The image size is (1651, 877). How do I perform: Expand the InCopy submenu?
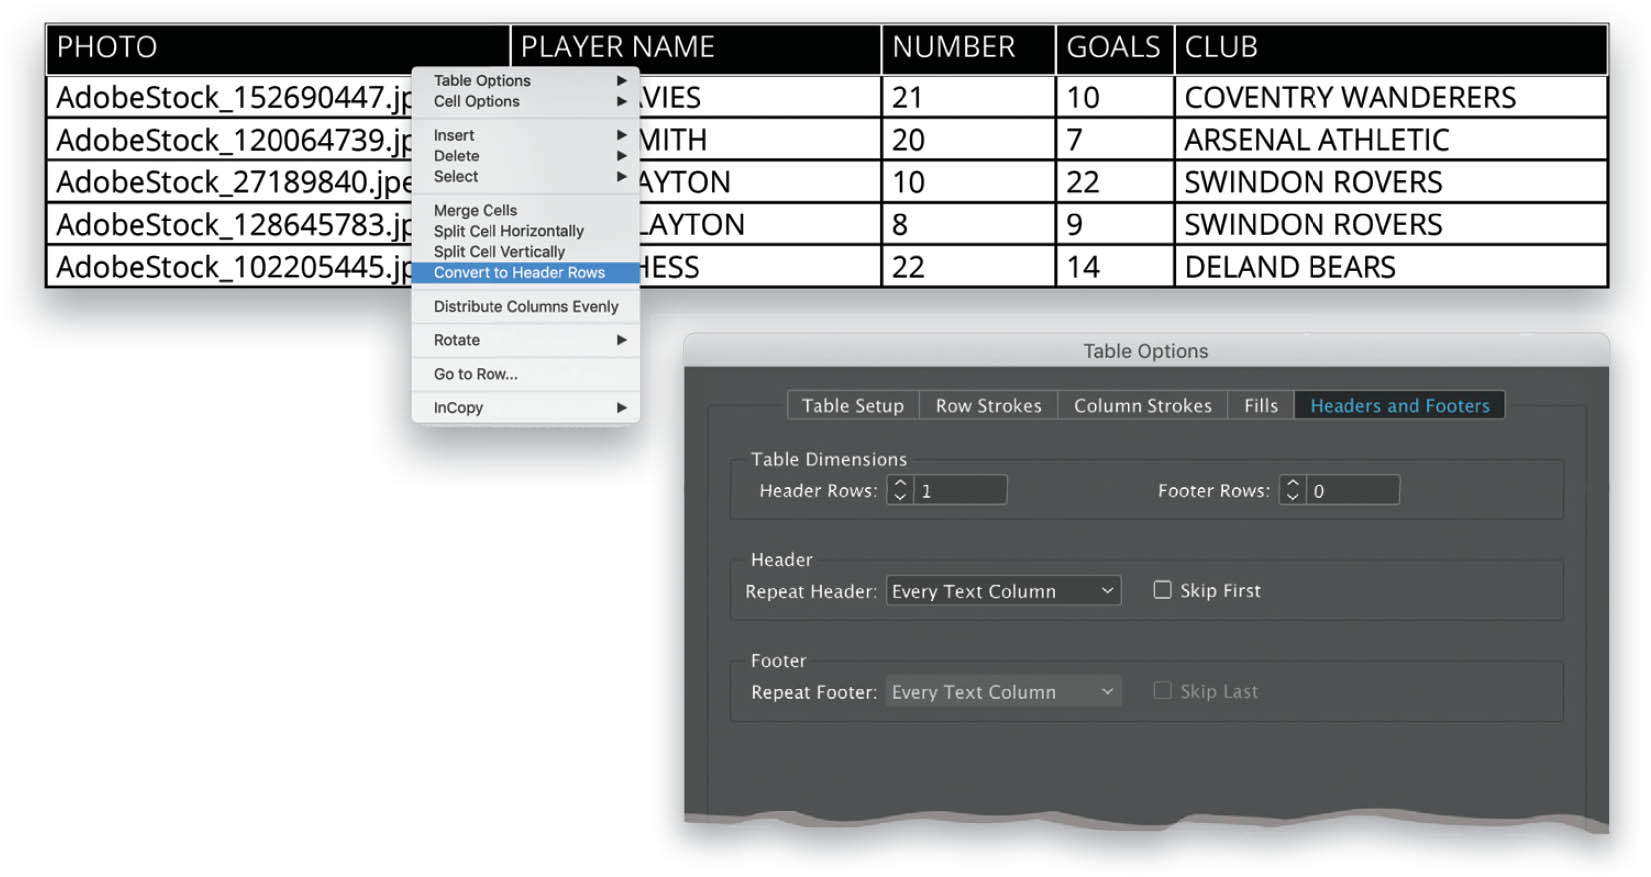[525, 408]
